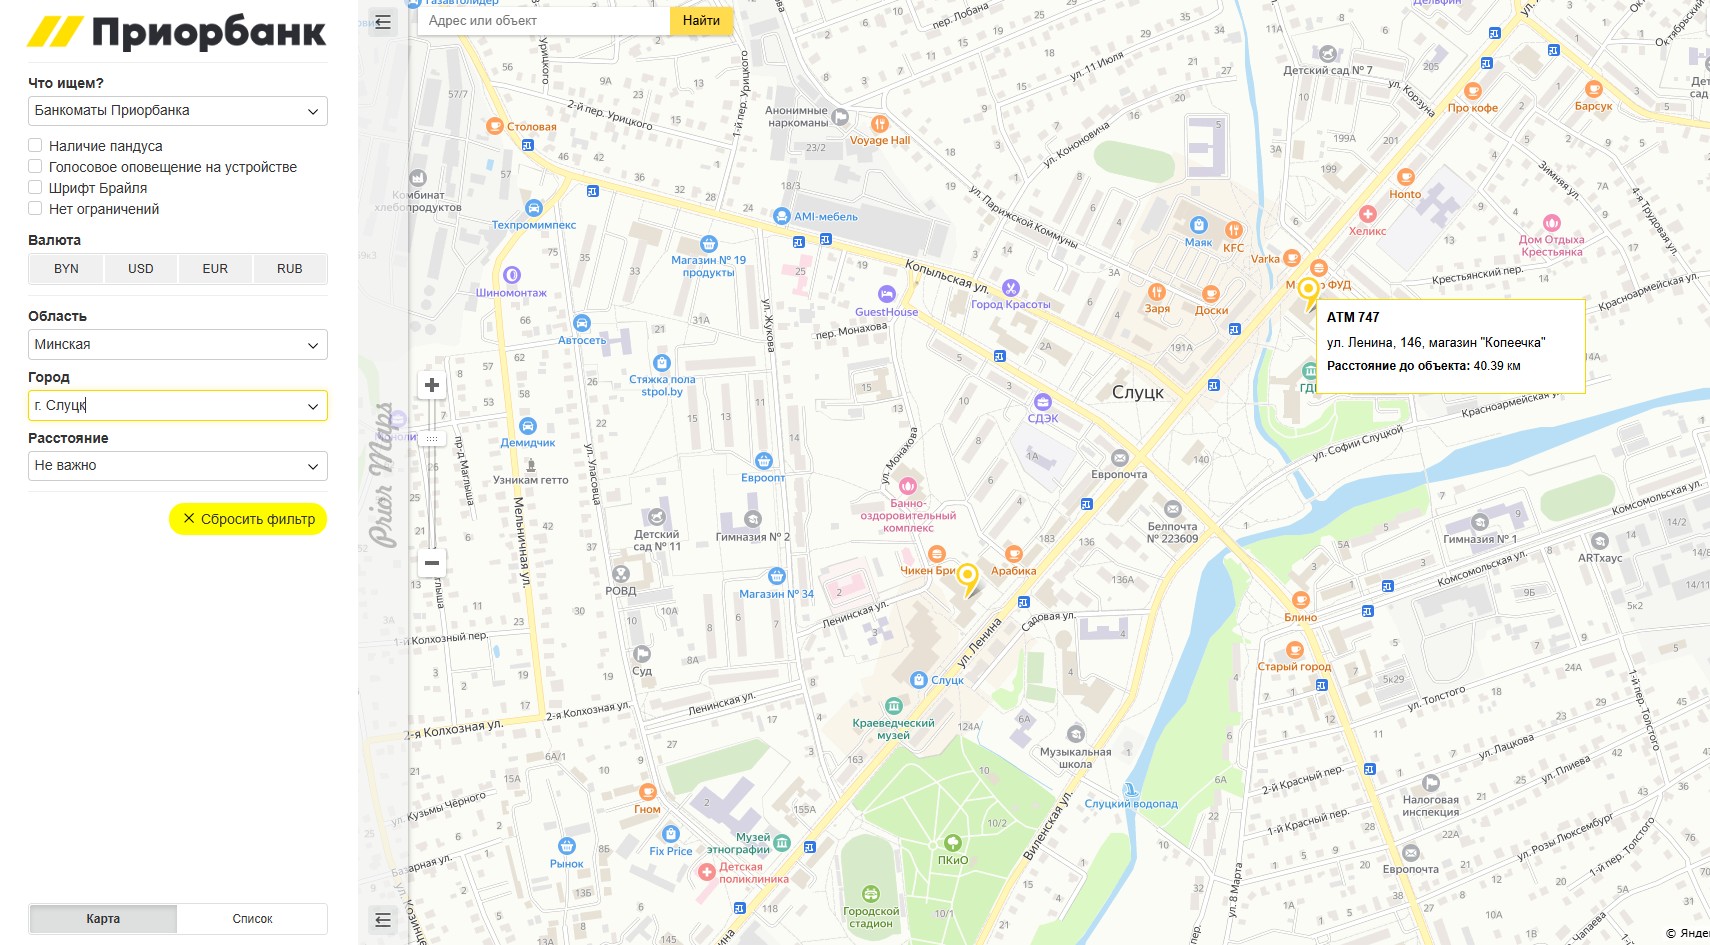
Task: Select the Карта view tab
Action: [x=103, y=919]
